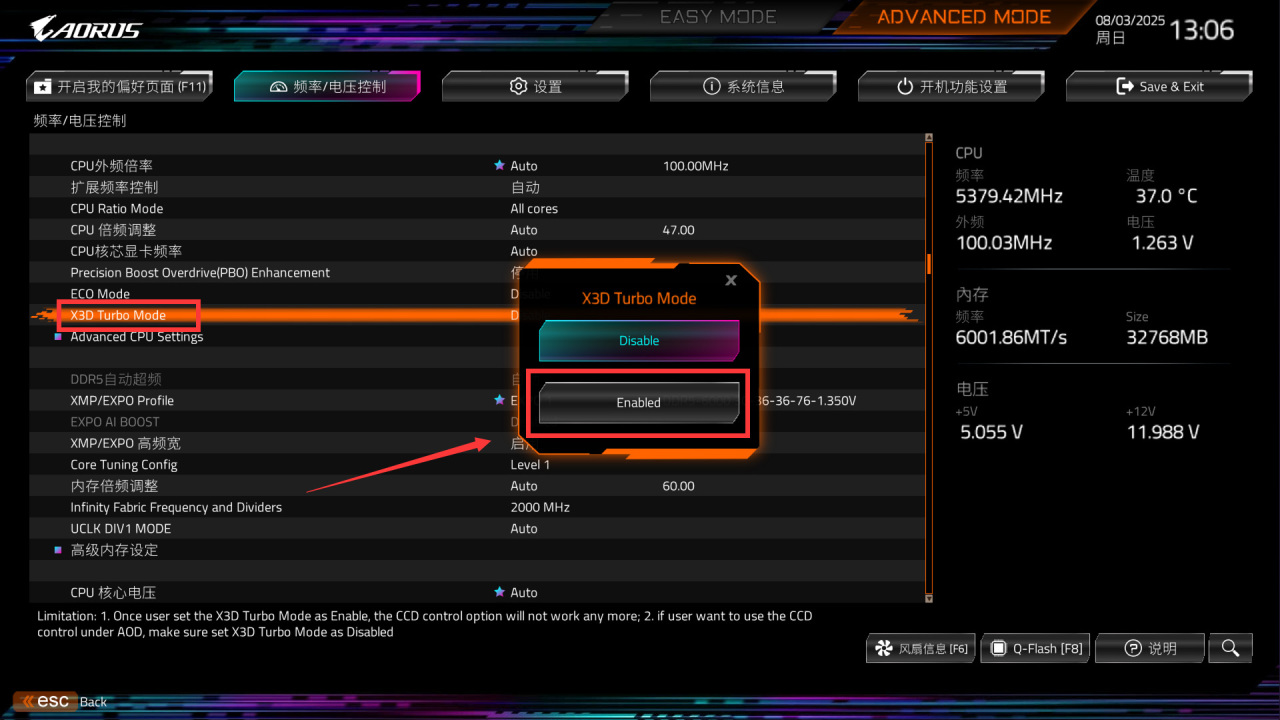Open the UCLK DIV1 MODE Auto value
1280x720 pixels.
pos(524,529)
